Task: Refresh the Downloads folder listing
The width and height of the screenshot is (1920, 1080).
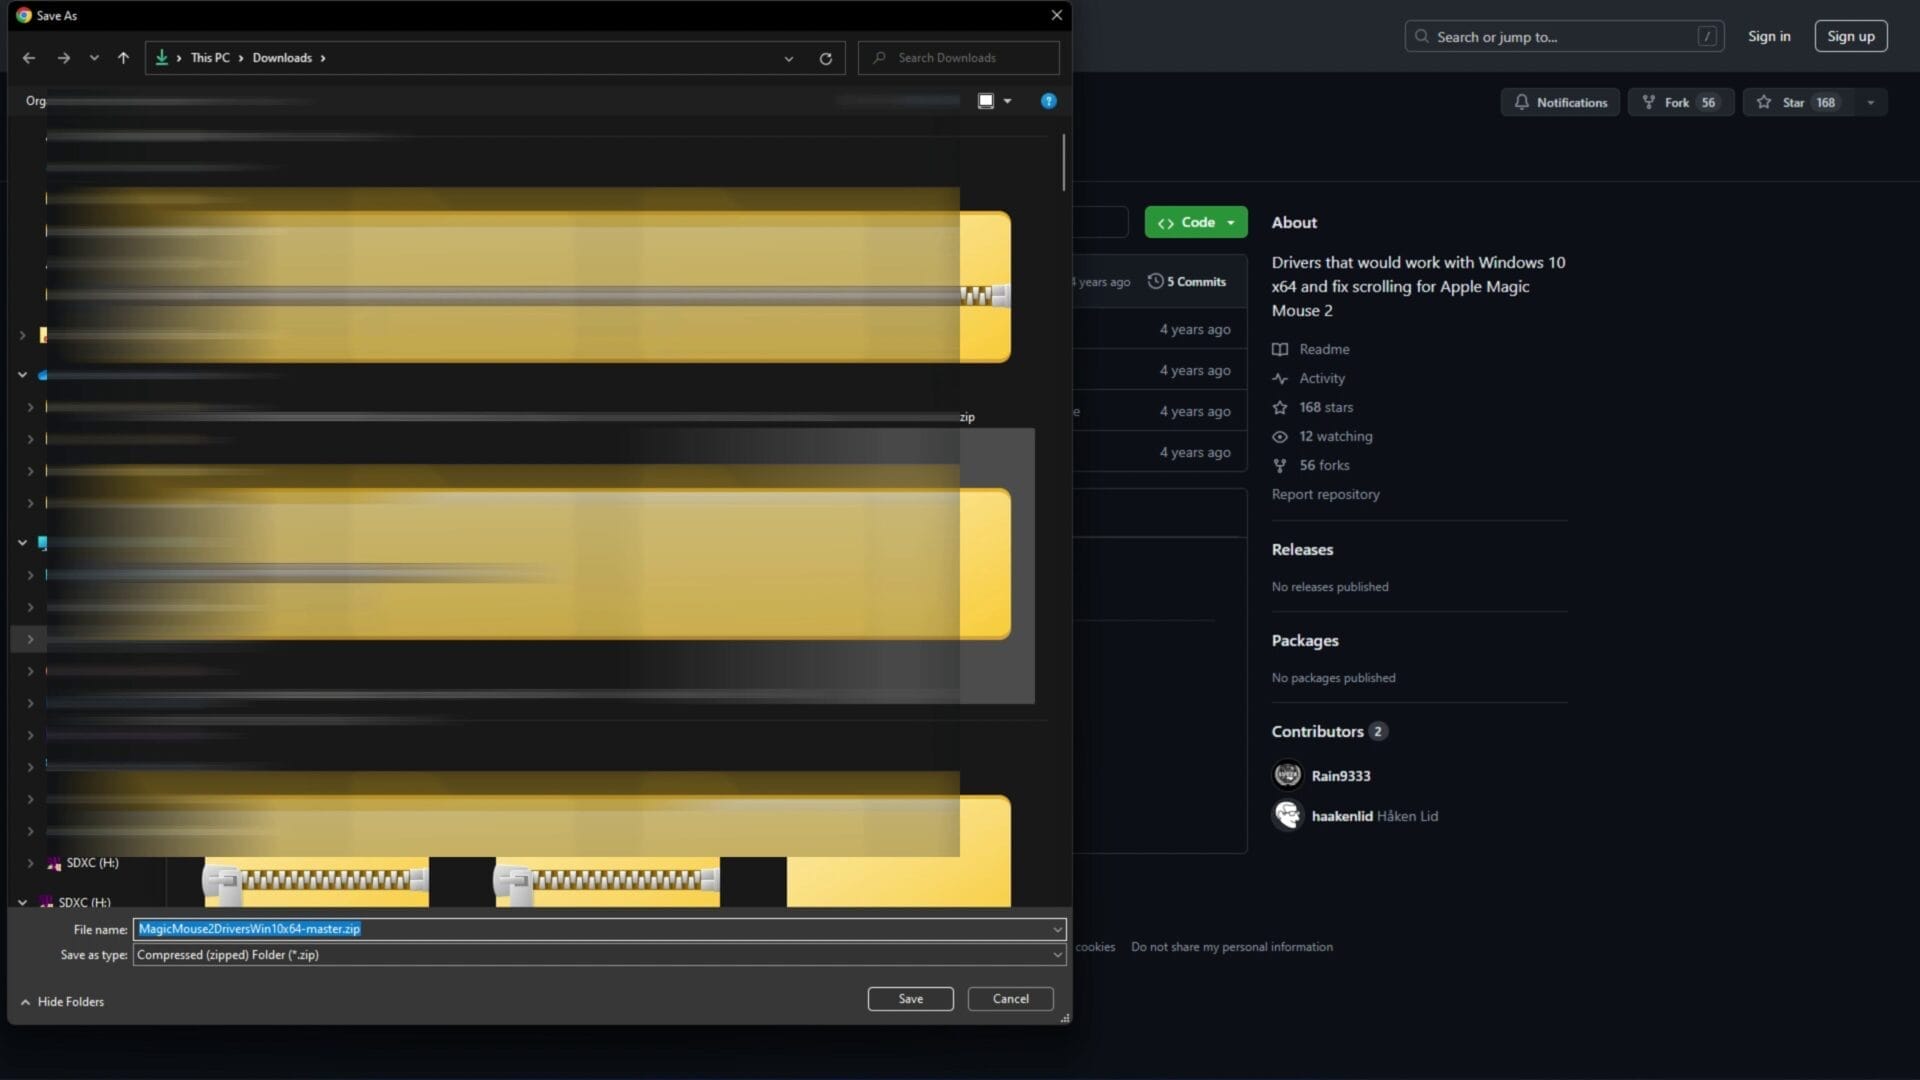Action: pos(825,58)
